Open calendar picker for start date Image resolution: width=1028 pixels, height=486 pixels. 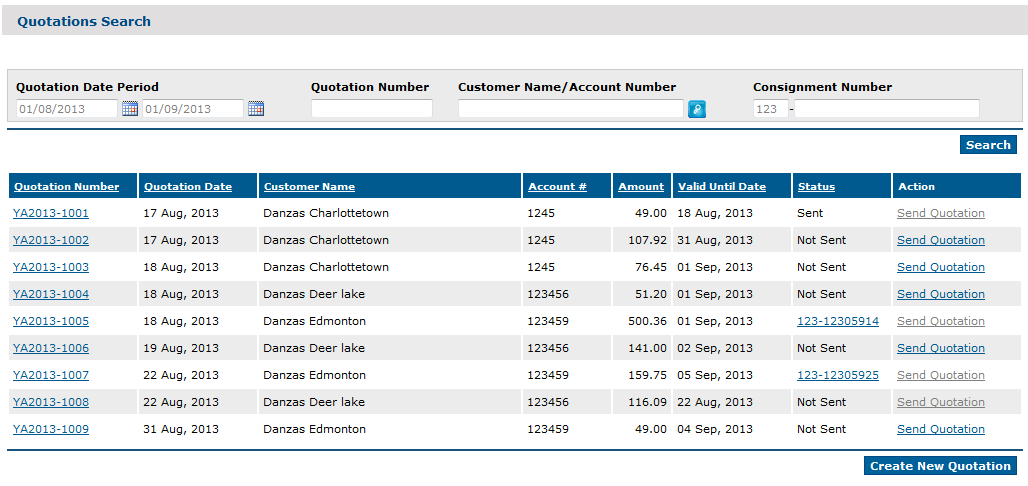(x=130, y=109)
